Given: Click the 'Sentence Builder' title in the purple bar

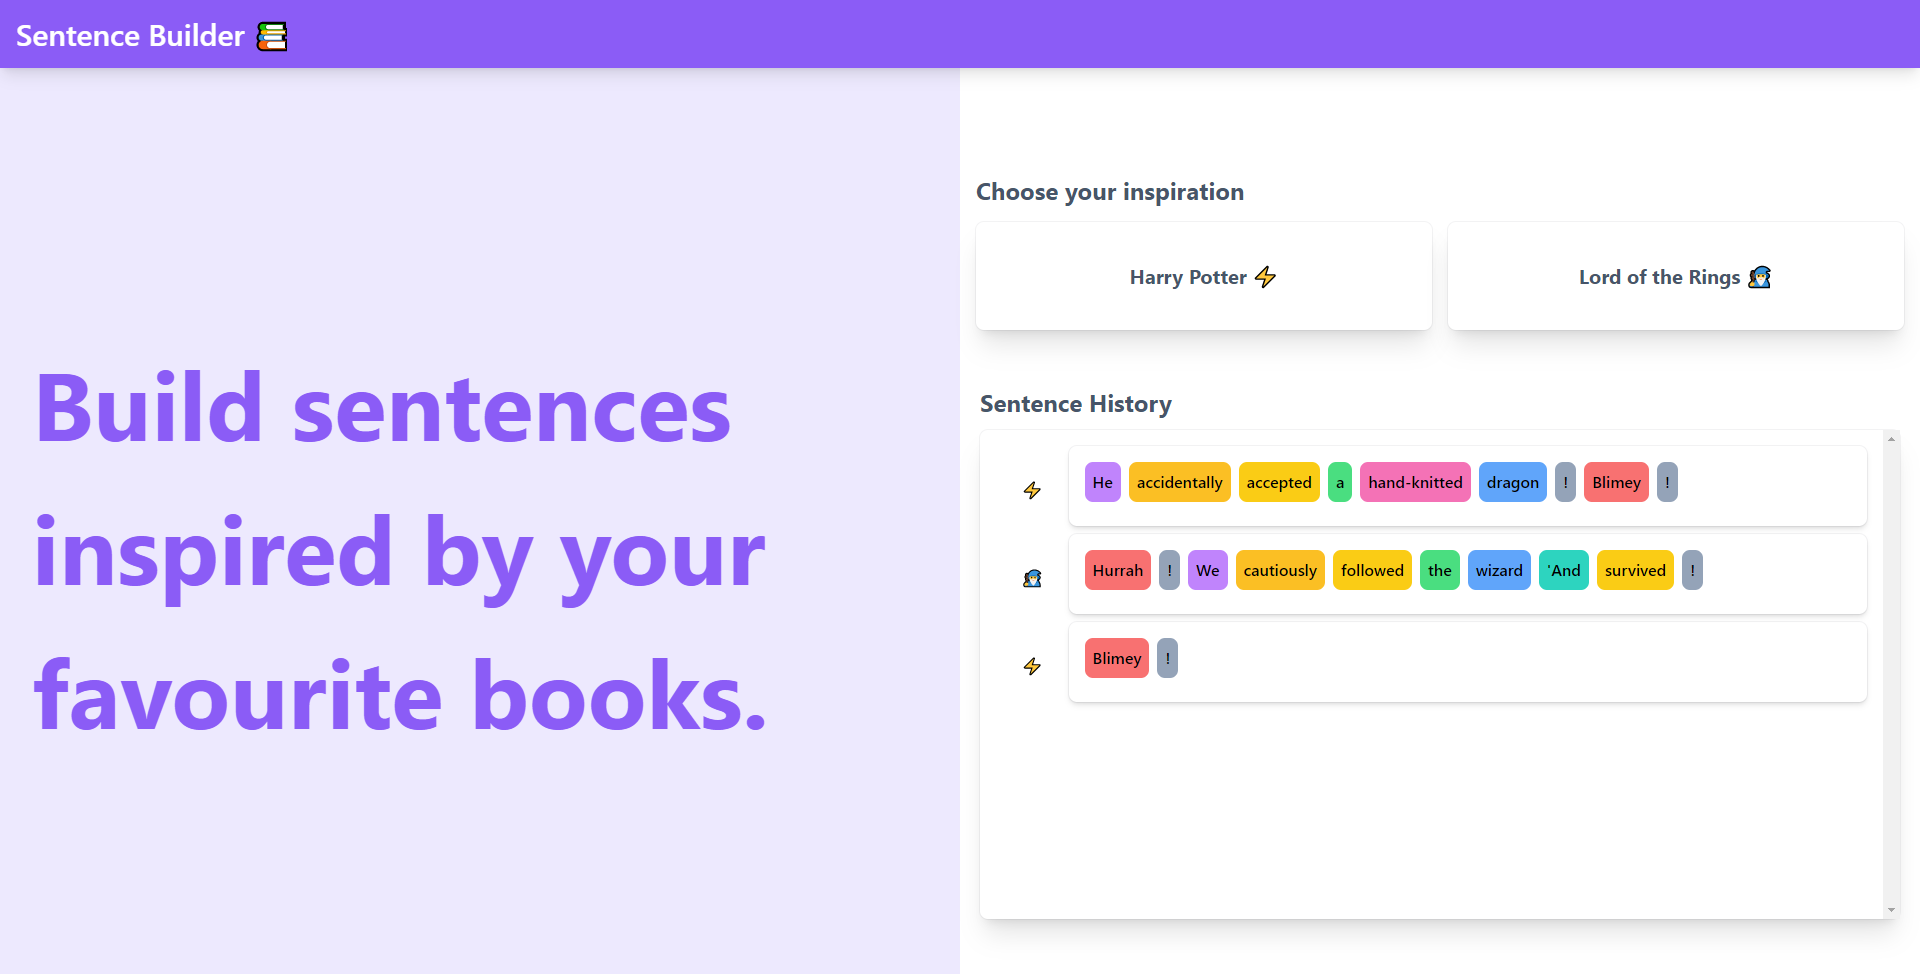Looking at the screenshot, I should click(130, 35).
